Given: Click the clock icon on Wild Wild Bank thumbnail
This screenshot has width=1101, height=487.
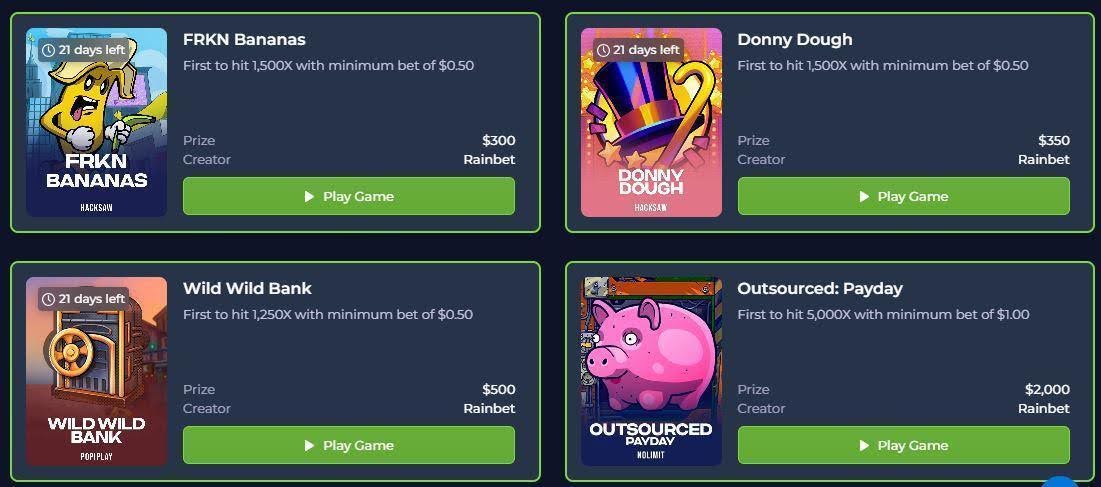Looking at the screenshot, I should pos(48,299).
